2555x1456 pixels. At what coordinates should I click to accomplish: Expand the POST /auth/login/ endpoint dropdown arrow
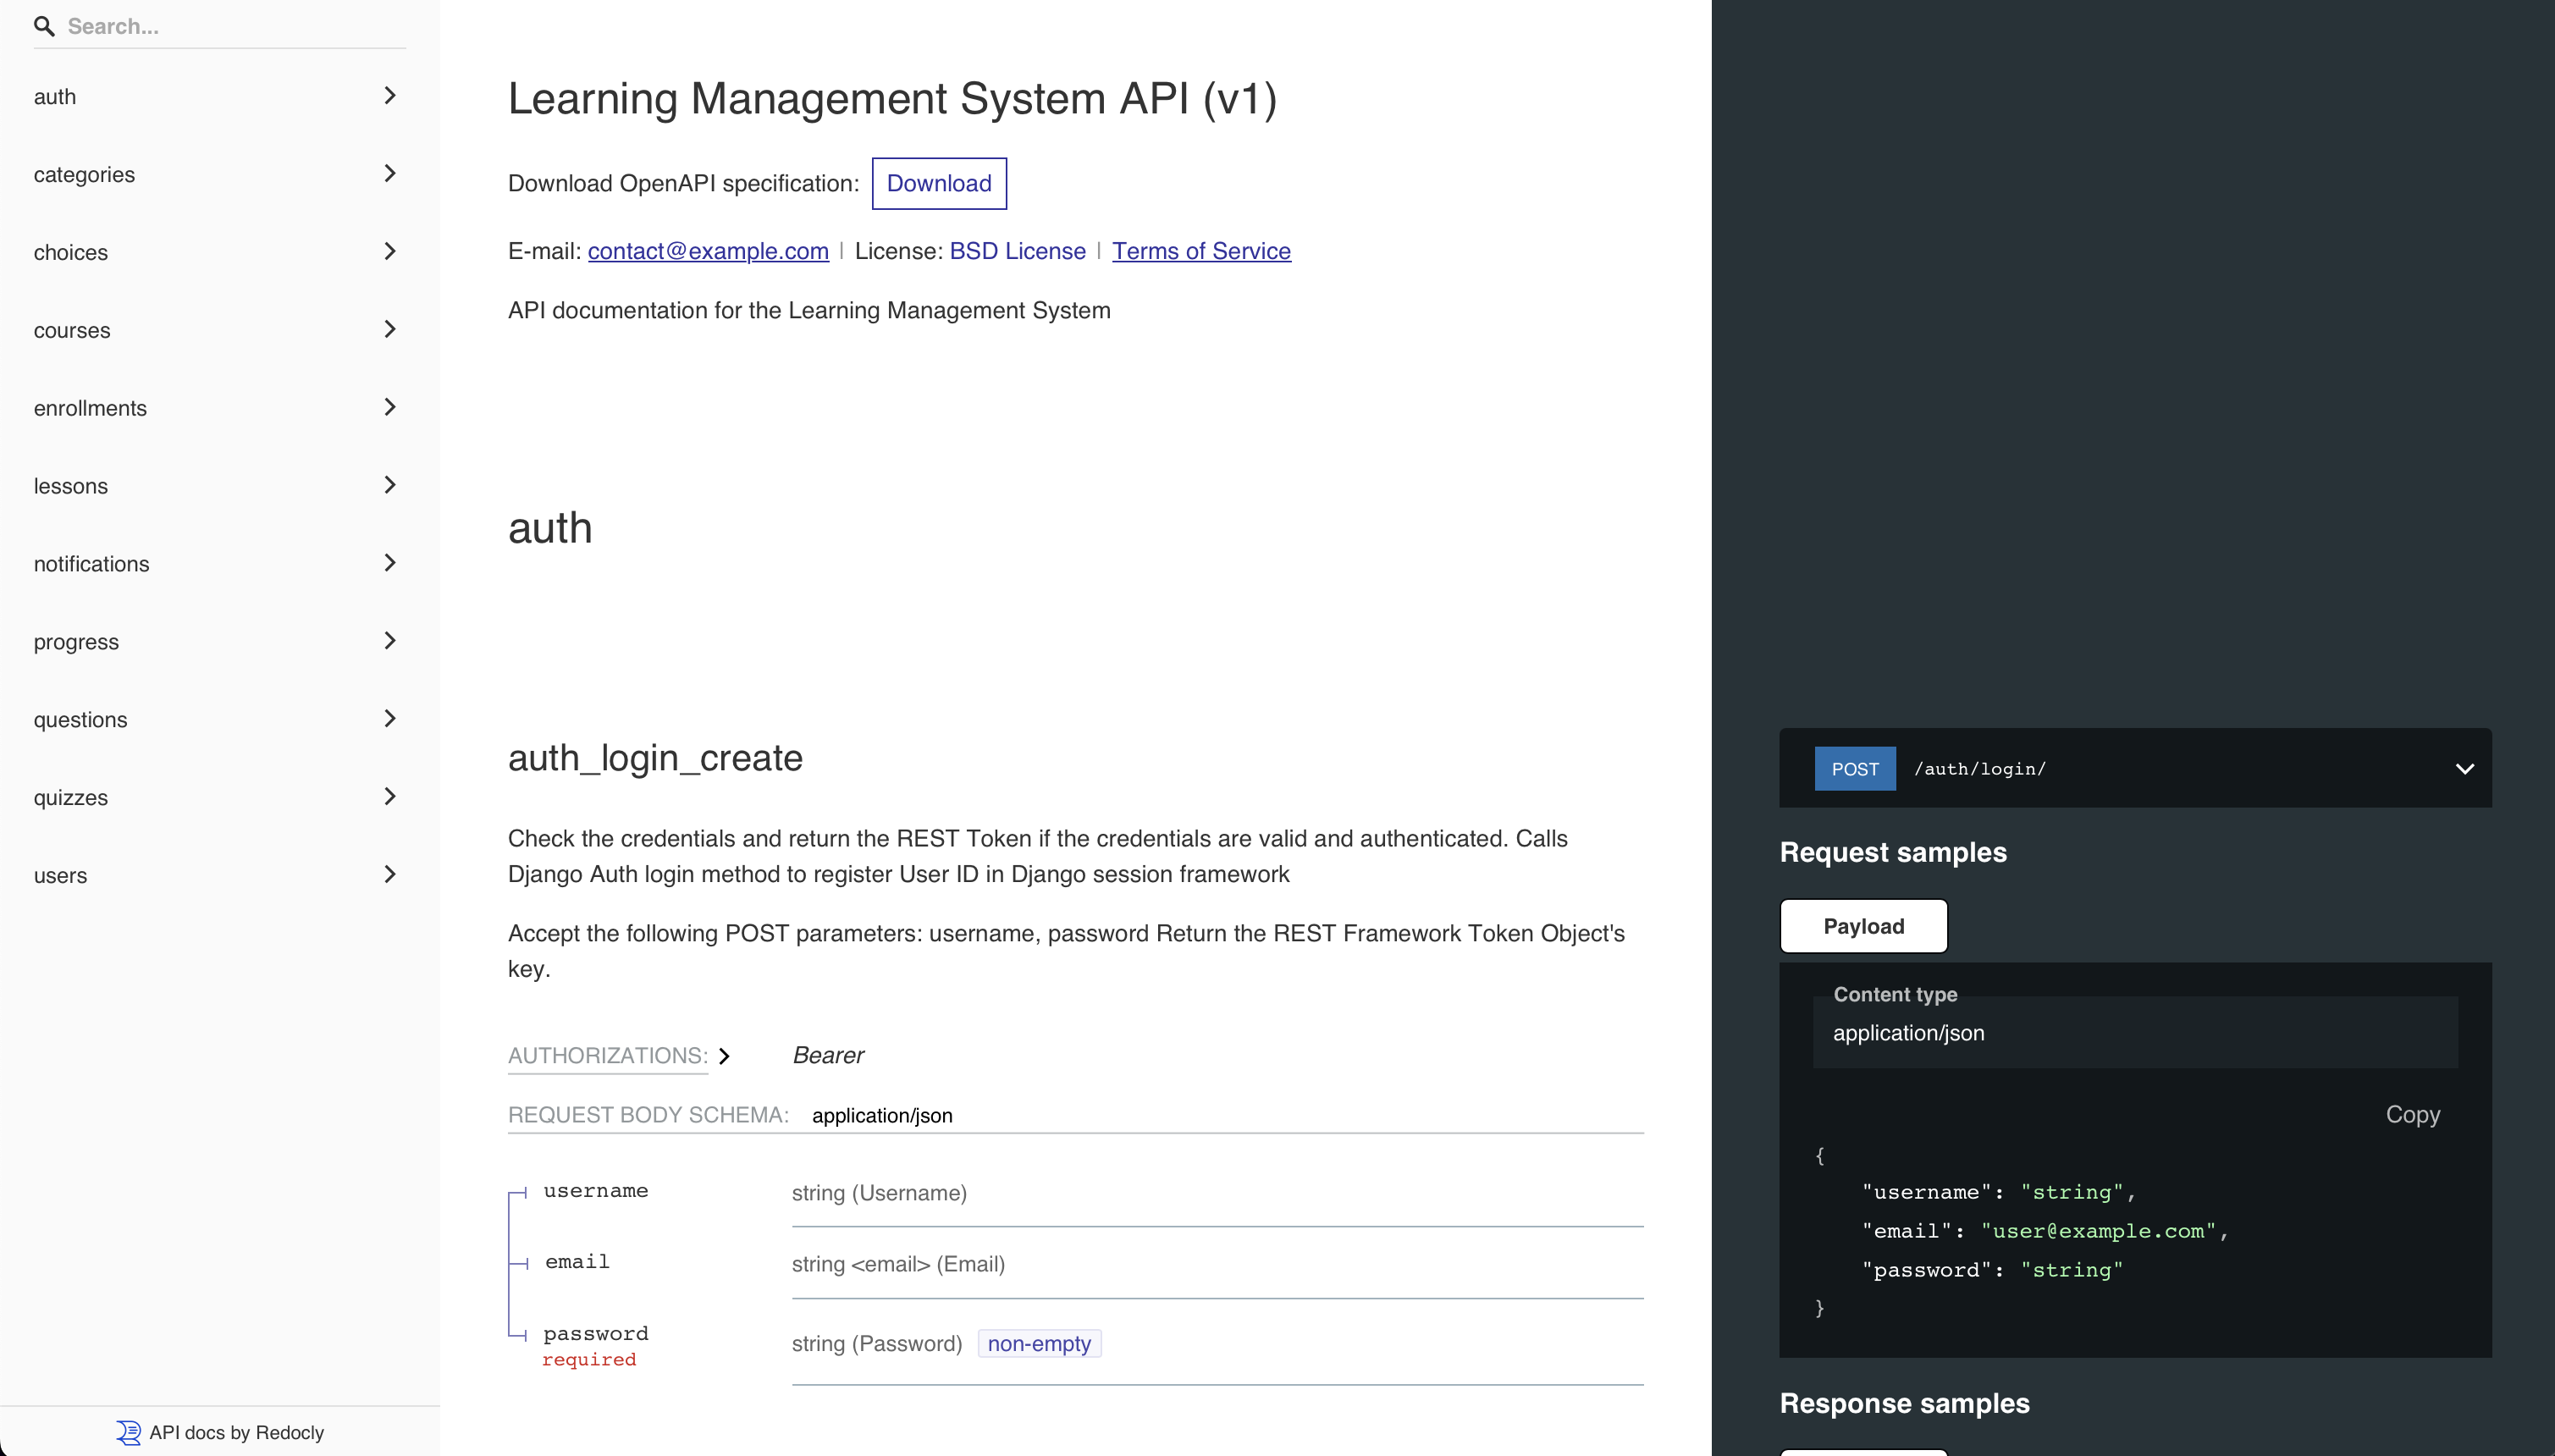[x=2464, y=769]
